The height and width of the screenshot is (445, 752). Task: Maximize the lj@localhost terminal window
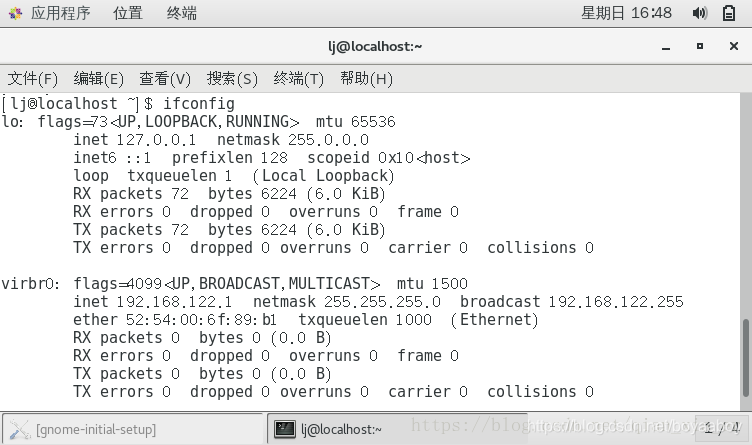coord(700,46)
